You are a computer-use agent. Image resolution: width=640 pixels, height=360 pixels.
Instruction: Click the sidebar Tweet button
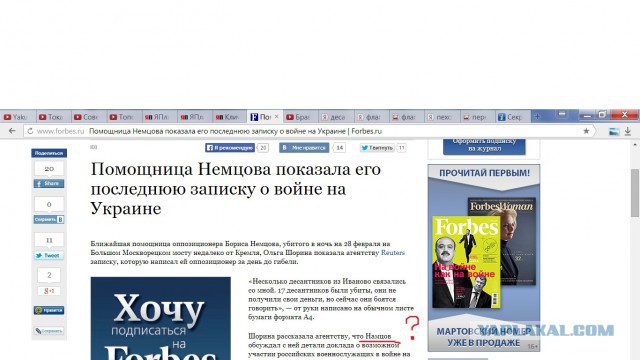(49, 256)
